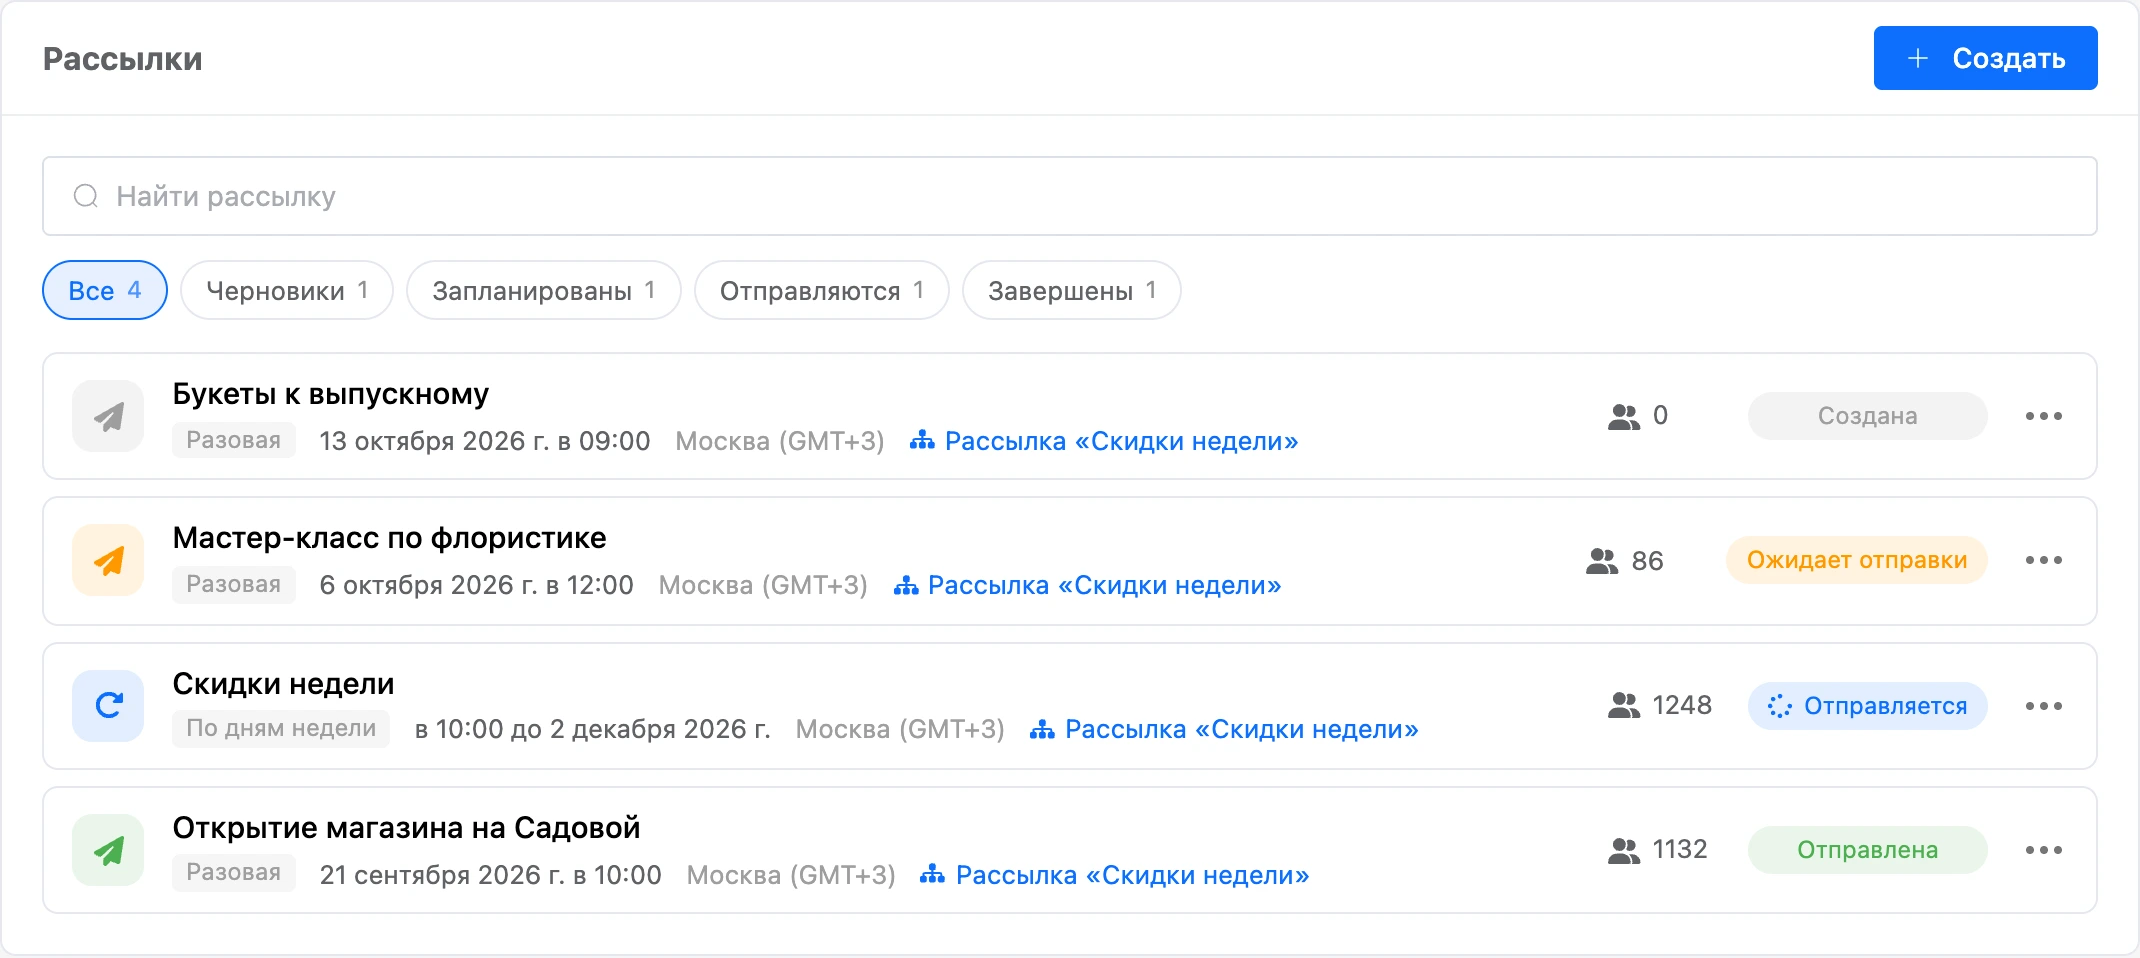The width and height of the screenshot is (2140, 958).
Task: Click date 13 октября 2026 г. в 09:00
Action: 485,441
